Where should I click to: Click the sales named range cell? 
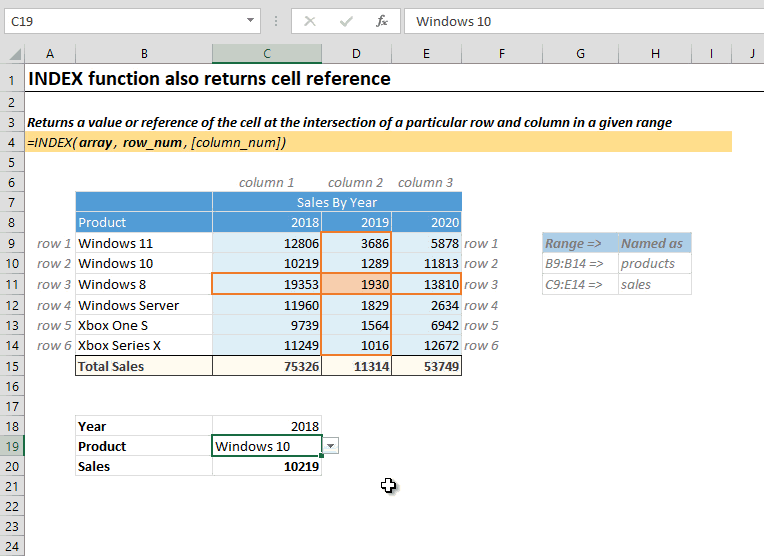(655, 284)
